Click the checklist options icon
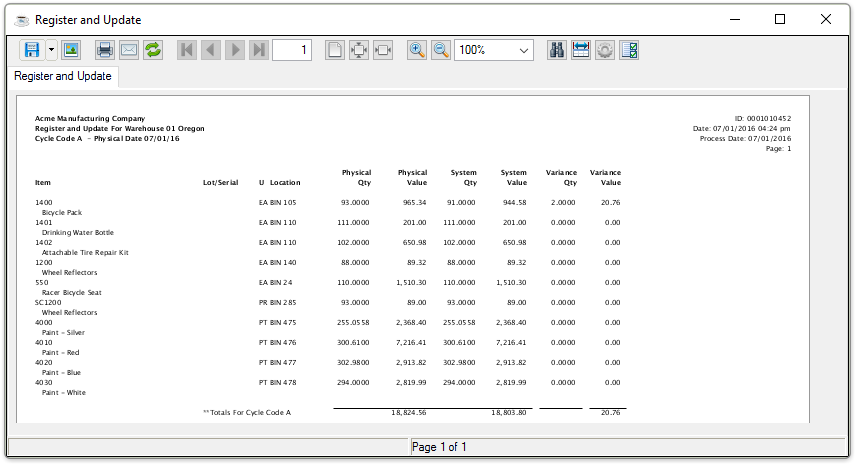 tap(629, 50)
